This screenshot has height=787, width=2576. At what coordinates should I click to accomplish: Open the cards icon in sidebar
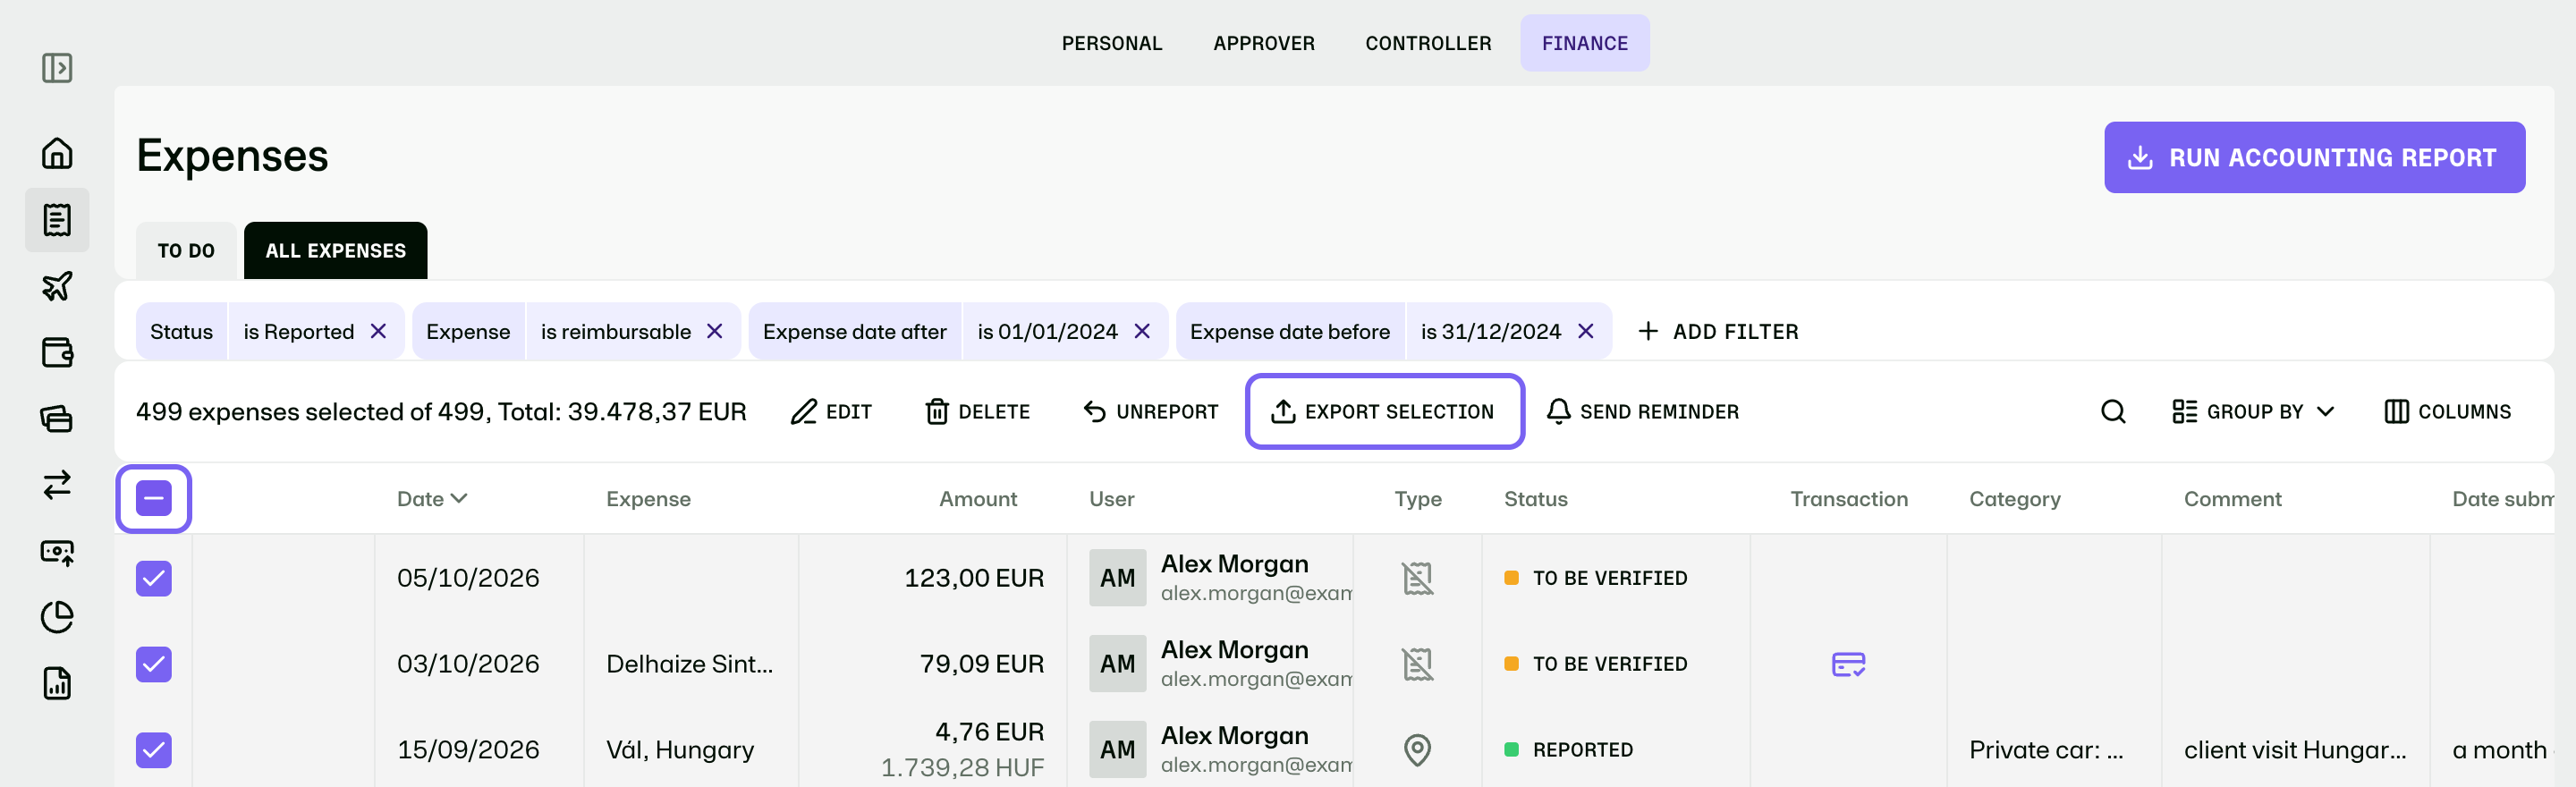click(57, 418)
